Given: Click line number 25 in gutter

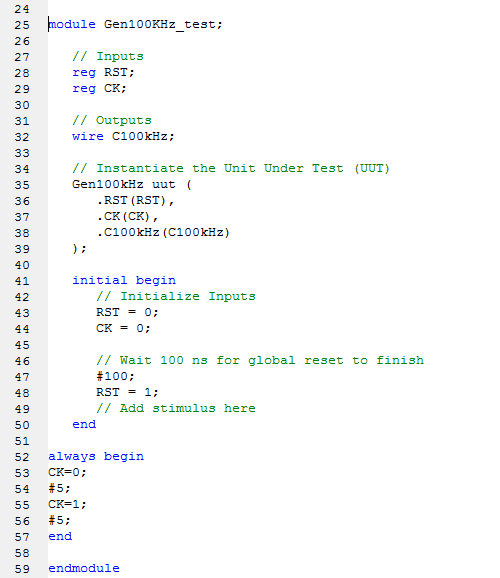Looking at the screenshot, I should pyautogui.click(x=22, y=25).
